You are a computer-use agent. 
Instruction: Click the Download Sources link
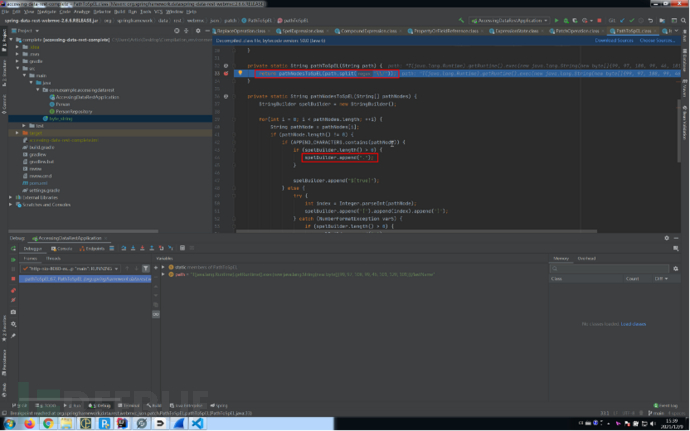point(614,41)
